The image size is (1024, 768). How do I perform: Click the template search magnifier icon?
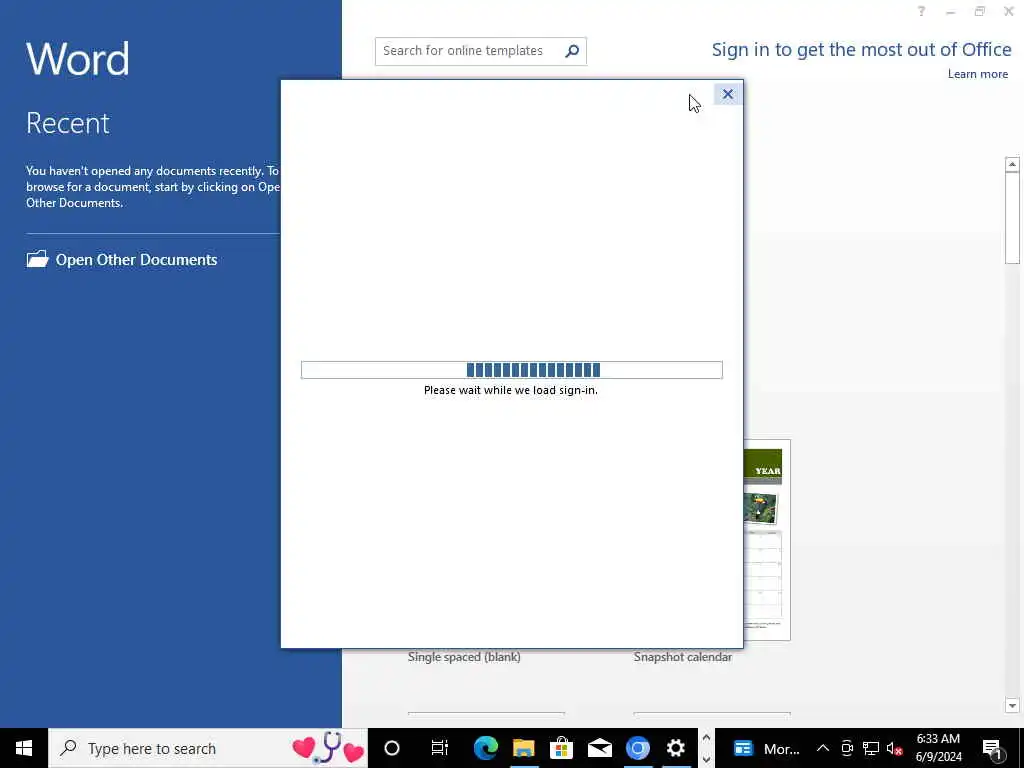pos(572,51)
